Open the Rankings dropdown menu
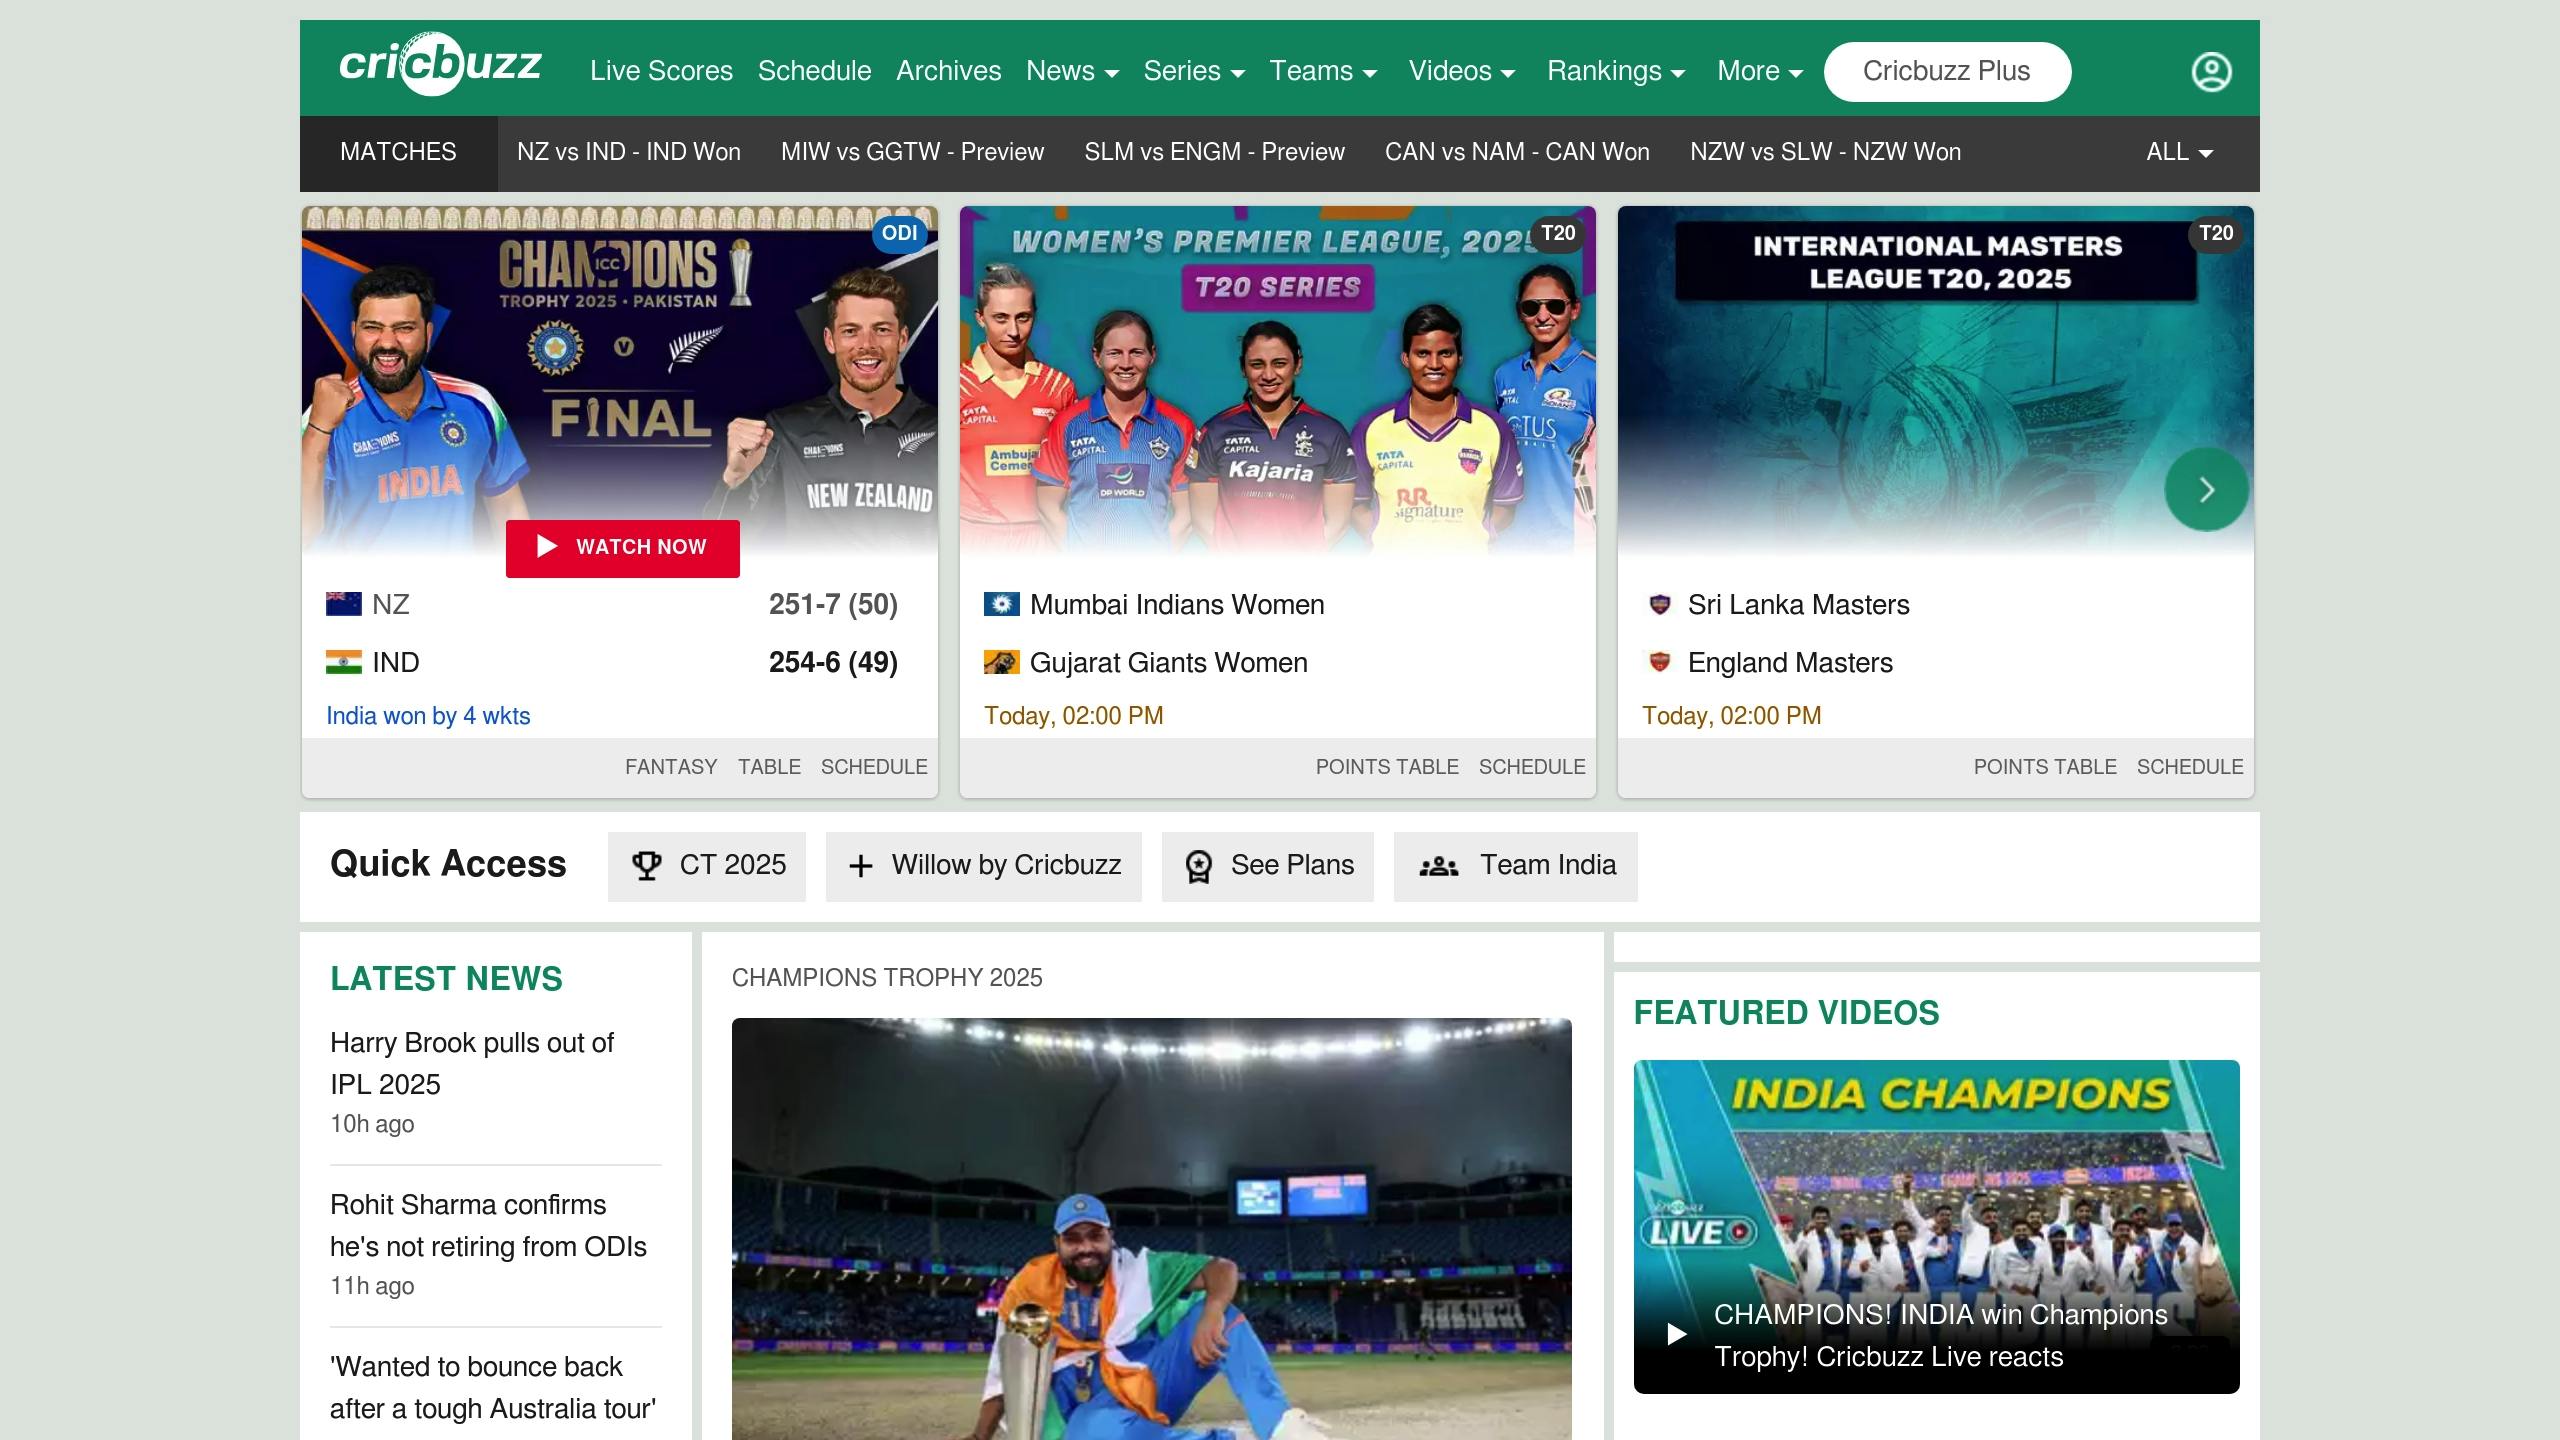2560x1440 pixels. click(1615, 71)
